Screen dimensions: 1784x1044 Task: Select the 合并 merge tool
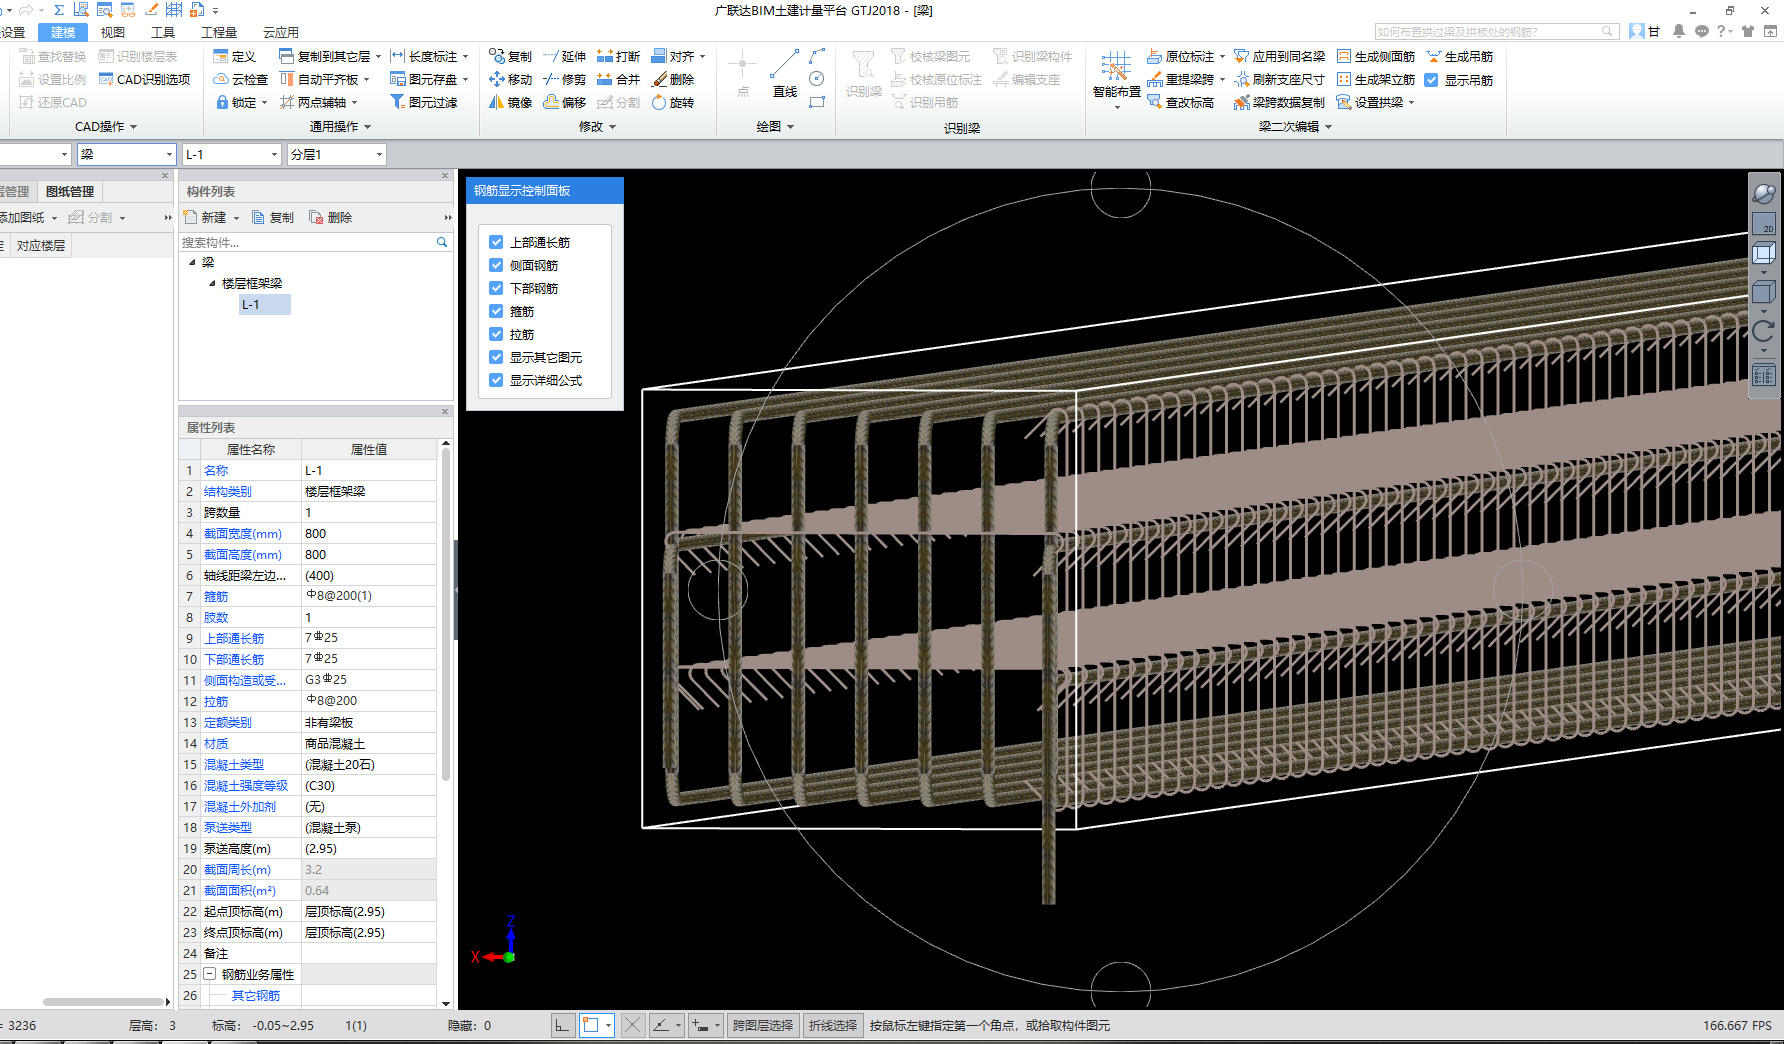pyautogui.click(x=618, y=79)
